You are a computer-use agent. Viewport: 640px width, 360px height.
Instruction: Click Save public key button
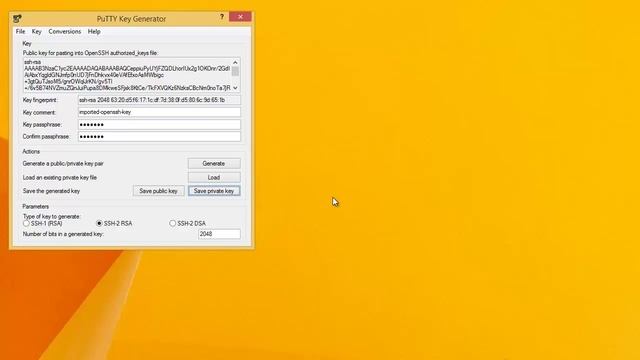click(x=158, y=191)
